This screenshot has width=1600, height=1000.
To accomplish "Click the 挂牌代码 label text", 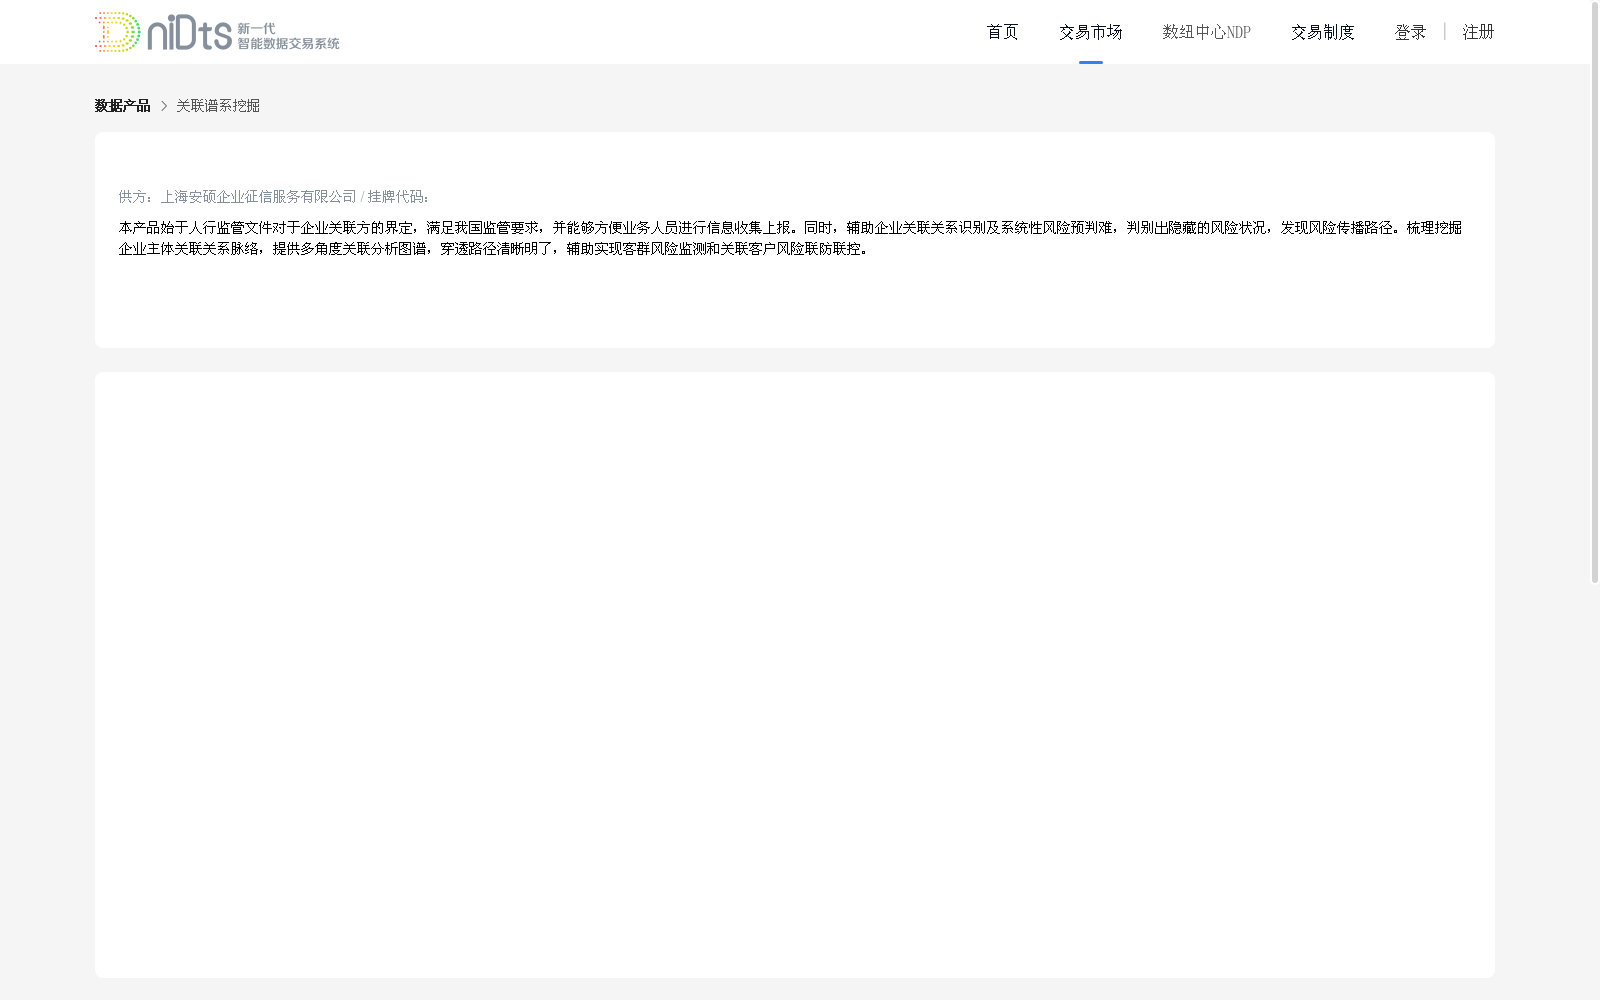I will pos(398,197).
